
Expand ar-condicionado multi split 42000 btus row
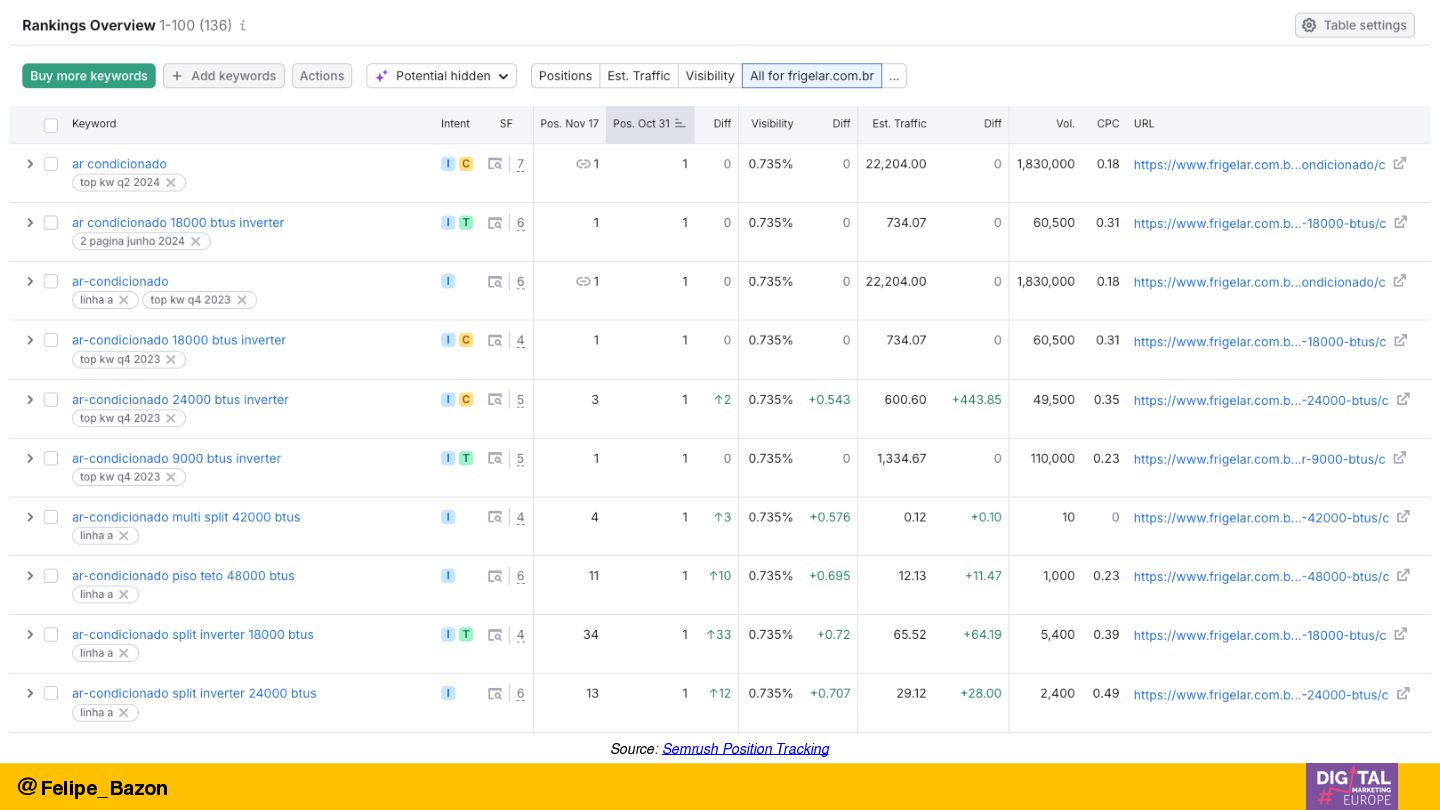tap(30, 517)
